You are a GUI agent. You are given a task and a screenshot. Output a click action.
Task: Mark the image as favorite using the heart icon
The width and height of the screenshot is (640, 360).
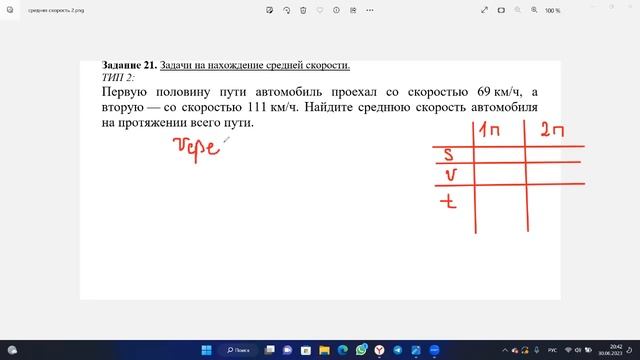[x=320, y=10]
